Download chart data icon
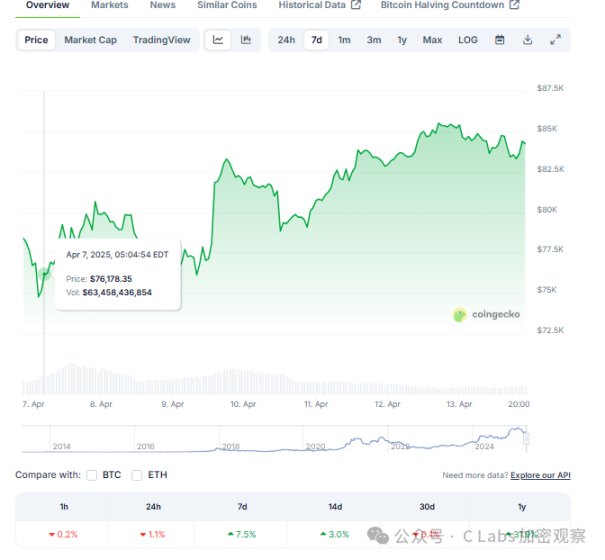The width and height of the screenshot is (605, 560). tap(528, 40)
